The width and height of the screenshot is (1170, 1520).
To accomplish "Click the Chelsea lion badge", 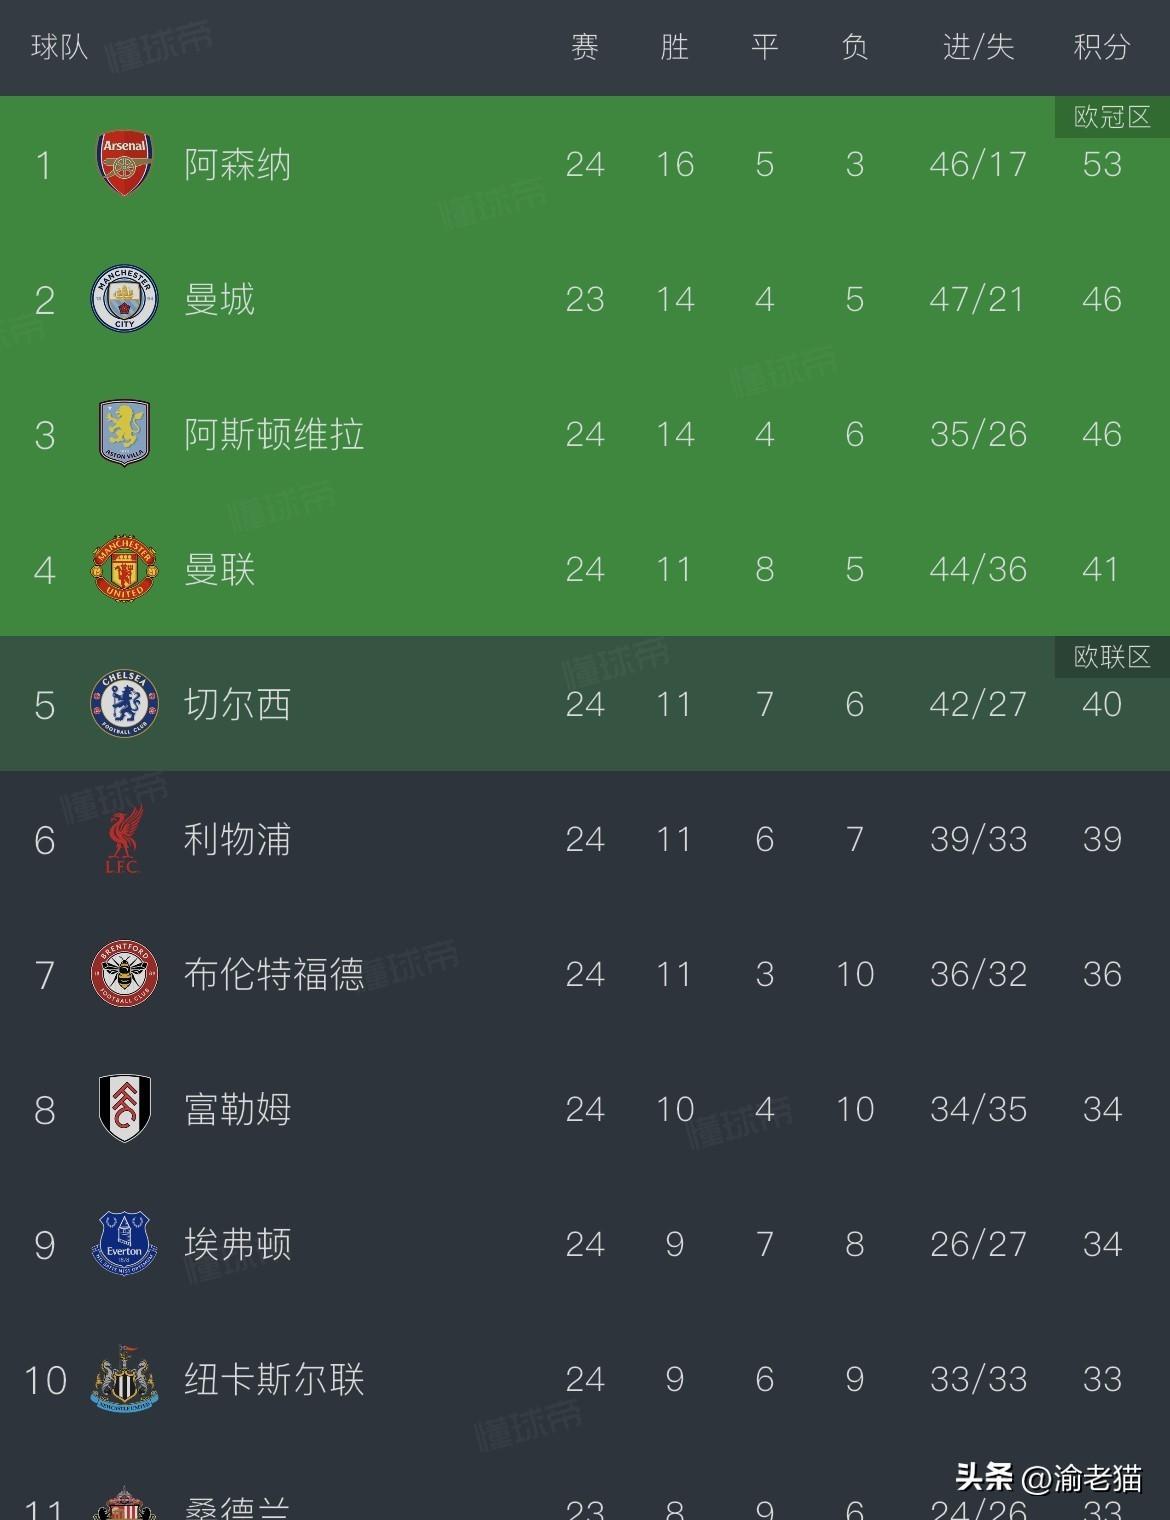I will pyautogui.click(x=124, y=704).
